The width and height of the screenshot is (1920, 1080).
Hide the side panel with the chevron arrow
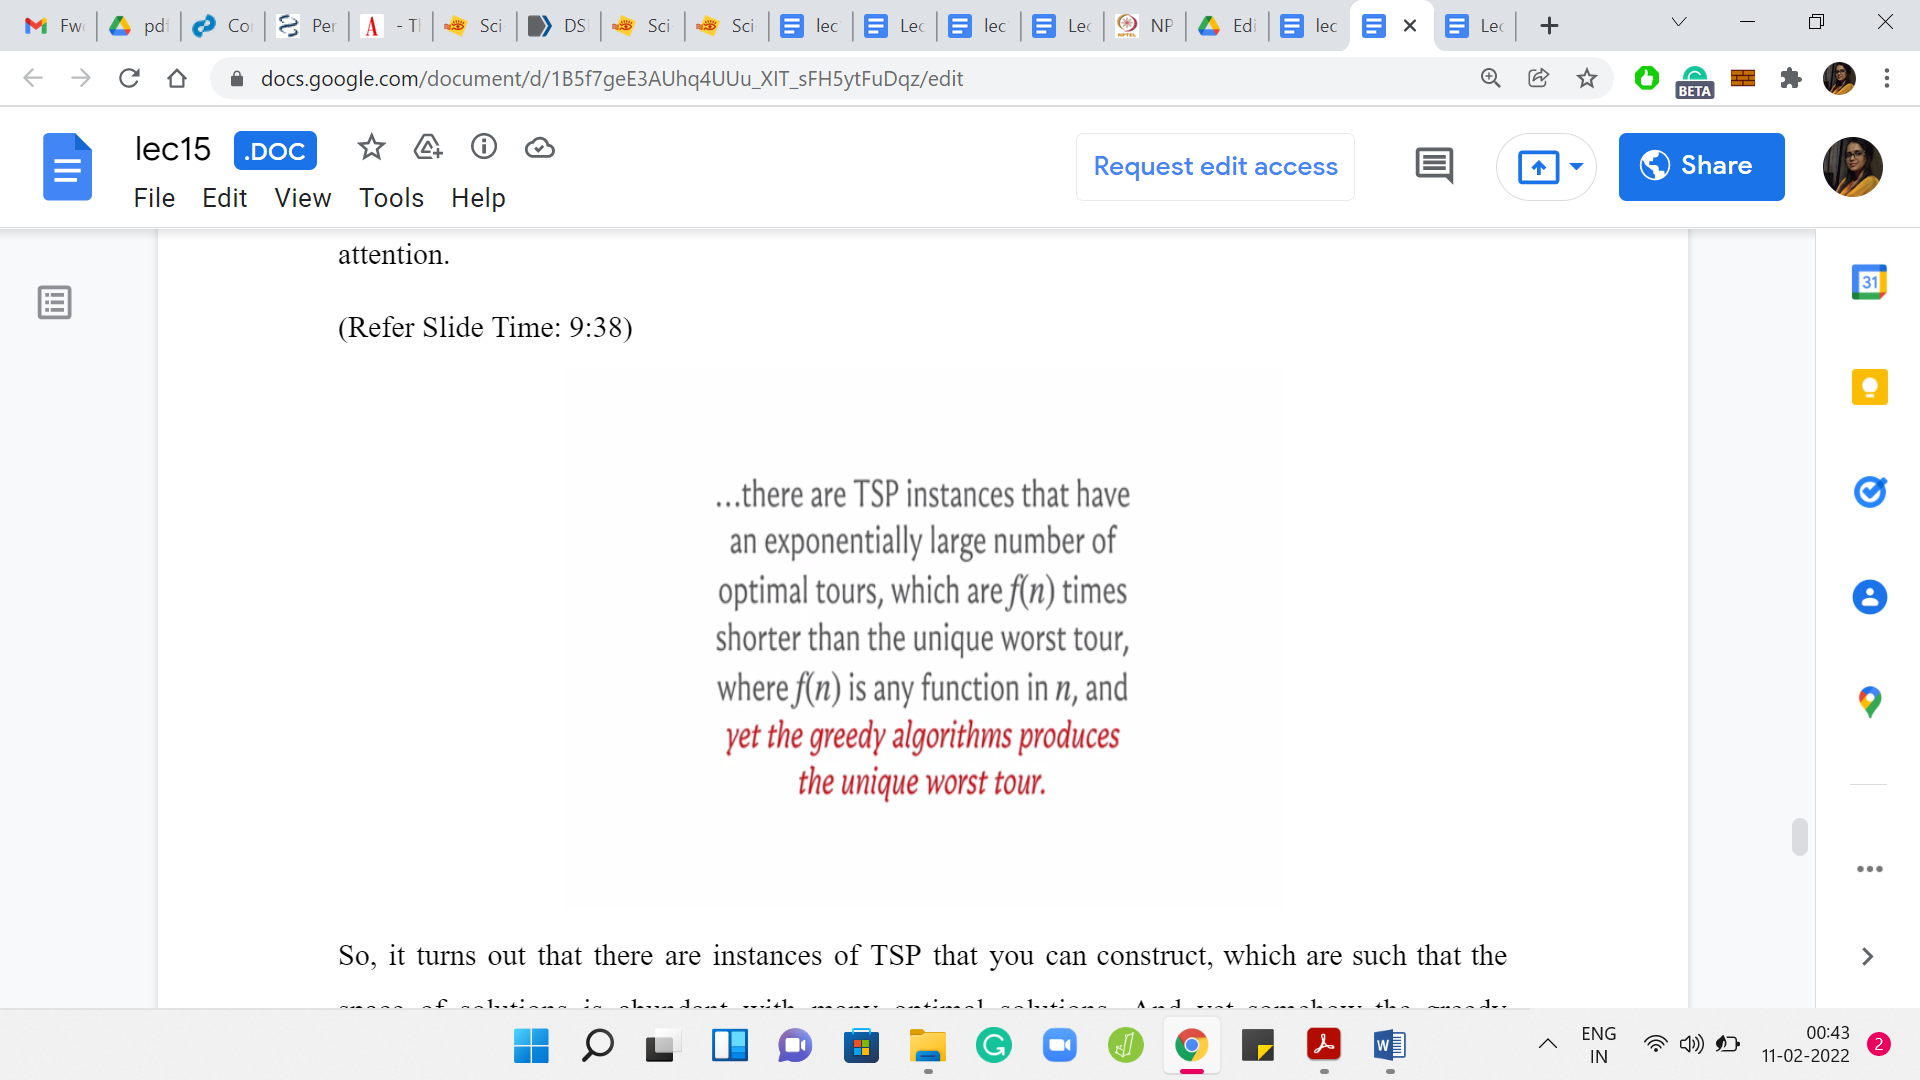pos(1867,957)
